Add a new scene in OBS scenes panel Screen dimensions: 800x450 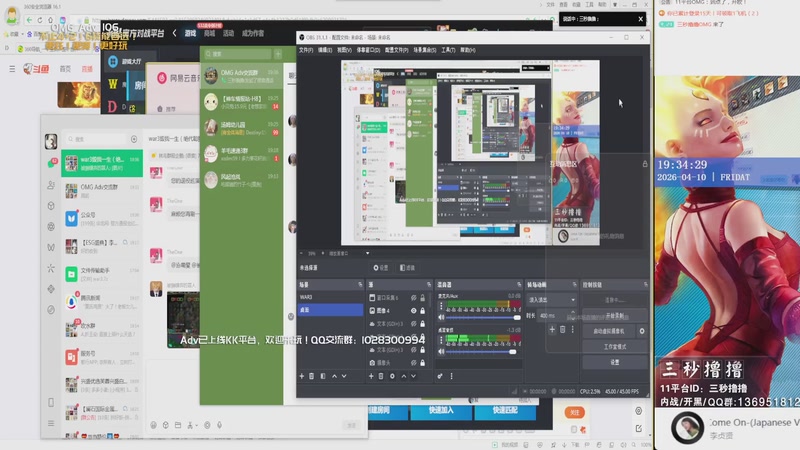302,377
